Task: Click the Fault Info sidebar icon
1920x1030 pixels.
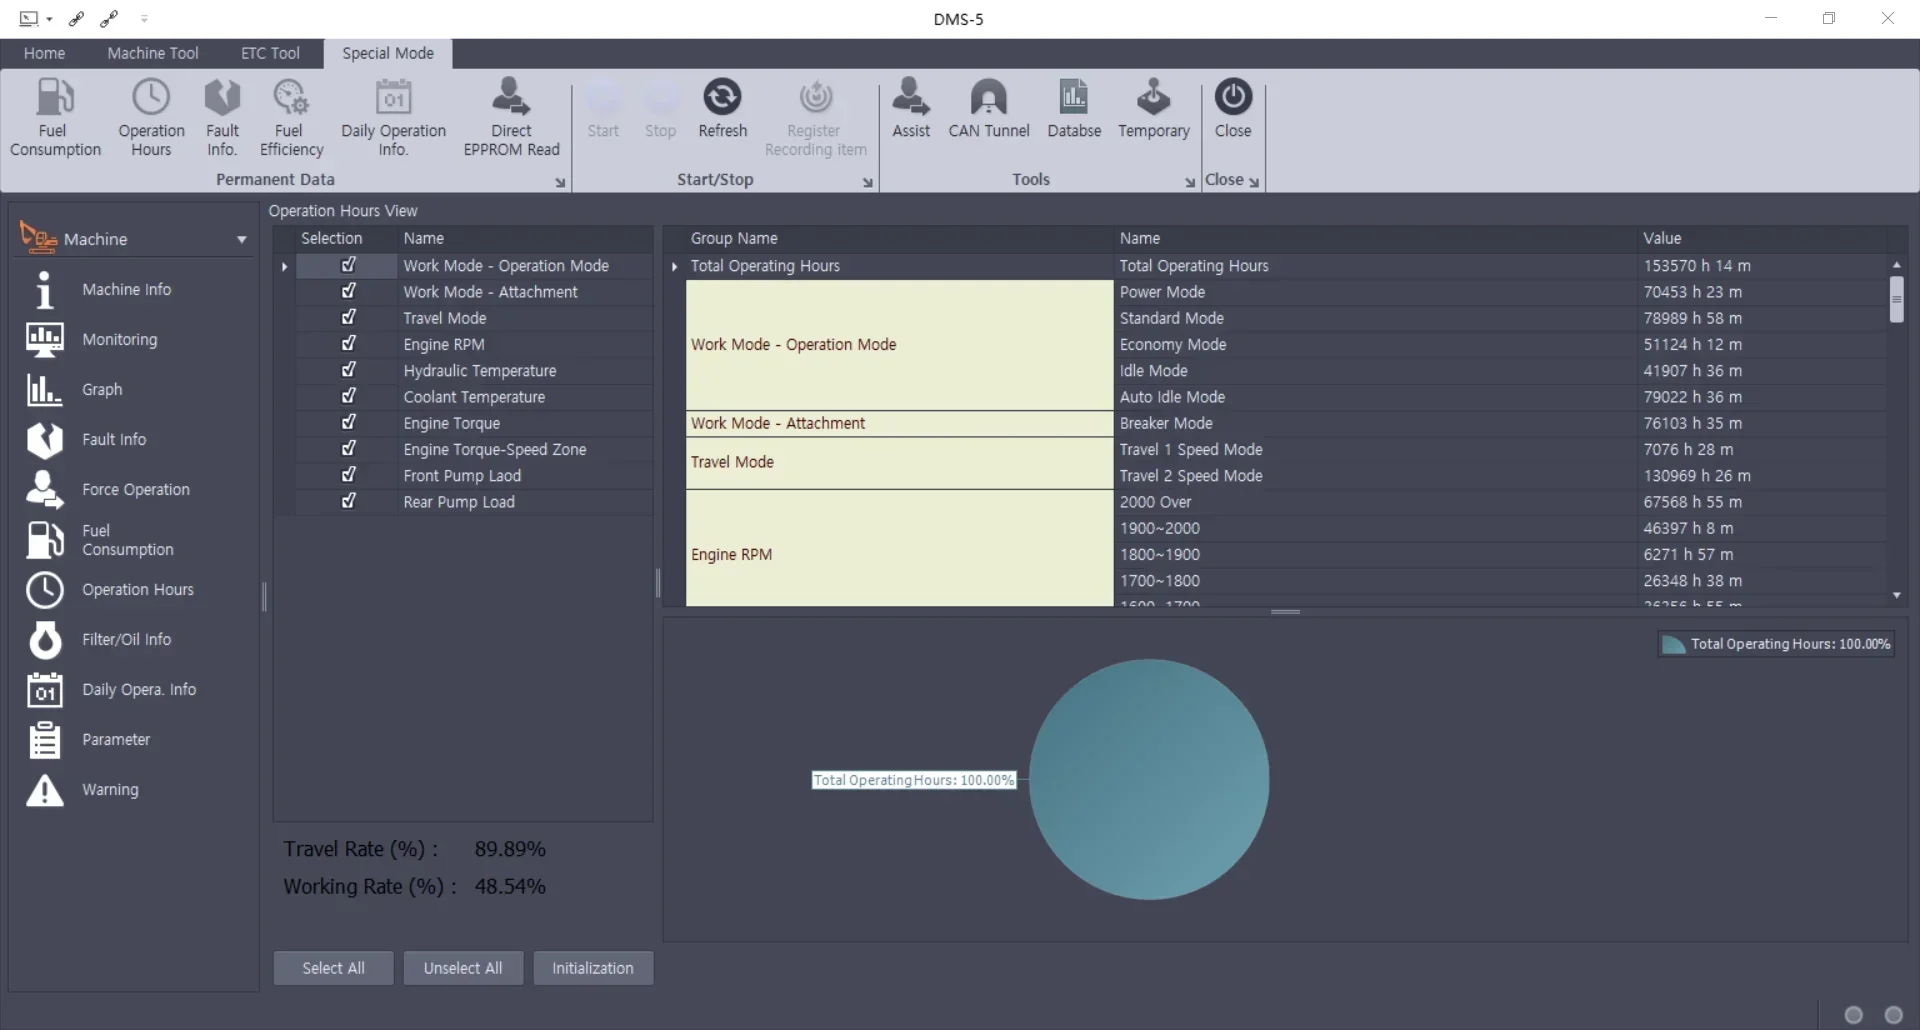Action: (x=45, y=440)
